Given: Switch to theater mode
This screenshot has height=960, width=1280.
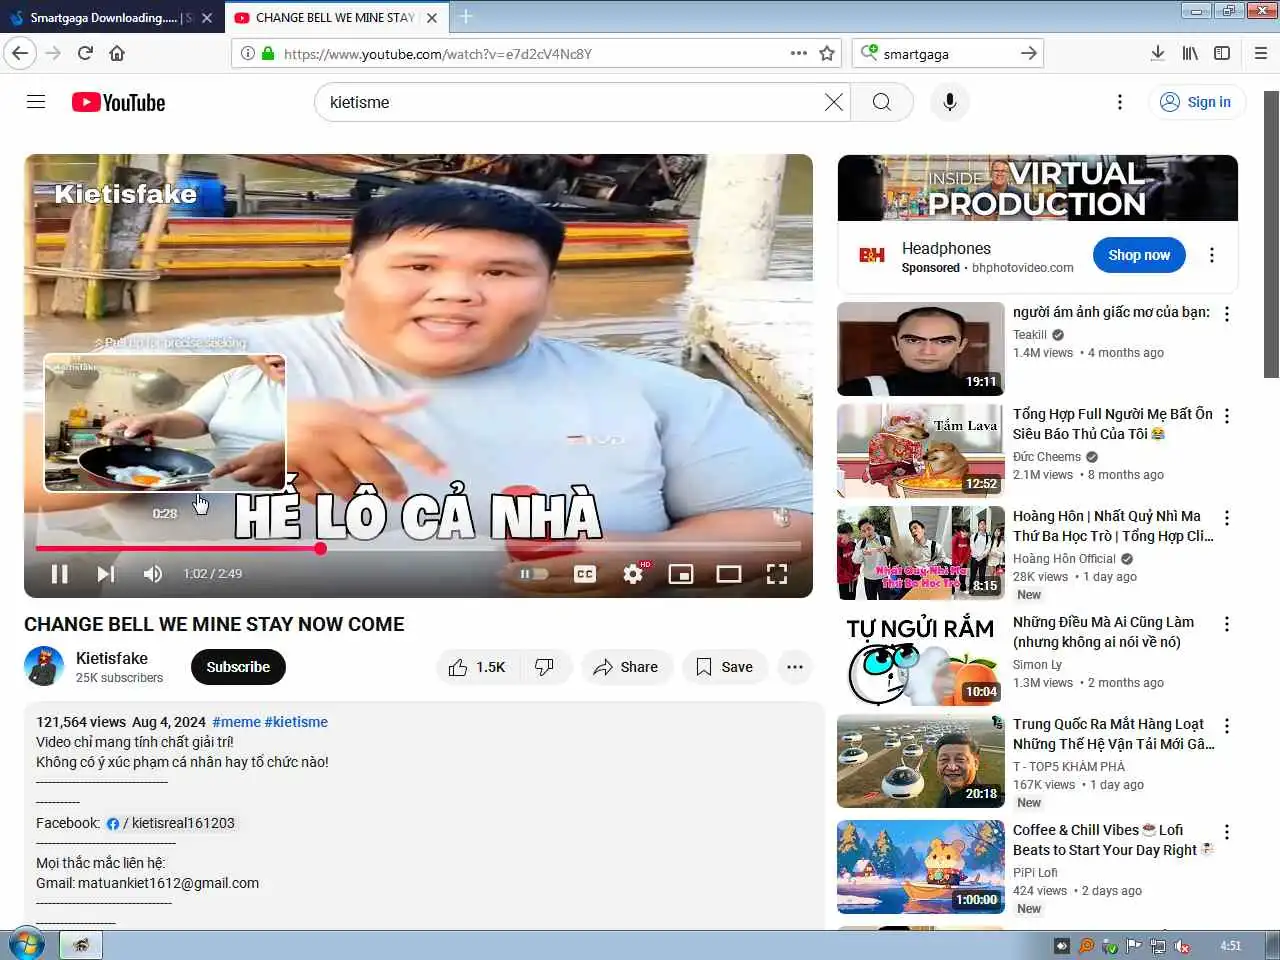Looking at the screenshot, I should pos(729,573).
